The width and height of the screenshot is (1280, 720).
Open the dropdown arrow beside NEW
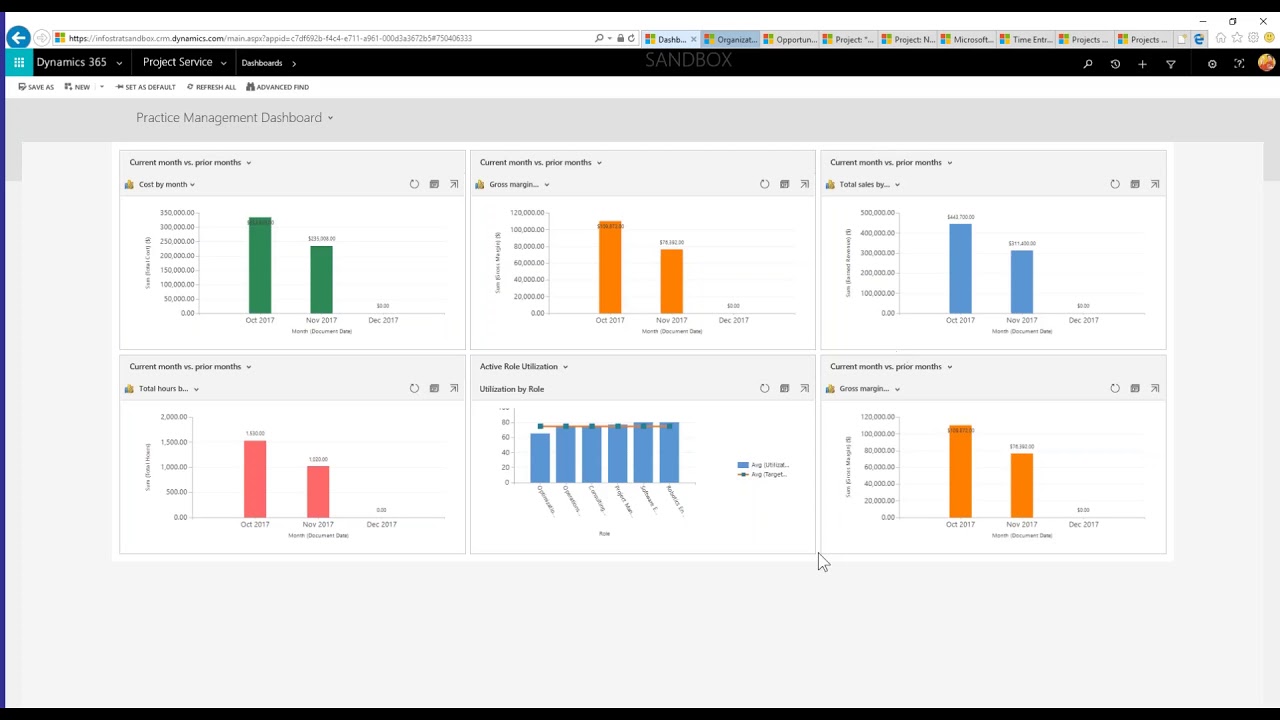click(x=101, y=87)
